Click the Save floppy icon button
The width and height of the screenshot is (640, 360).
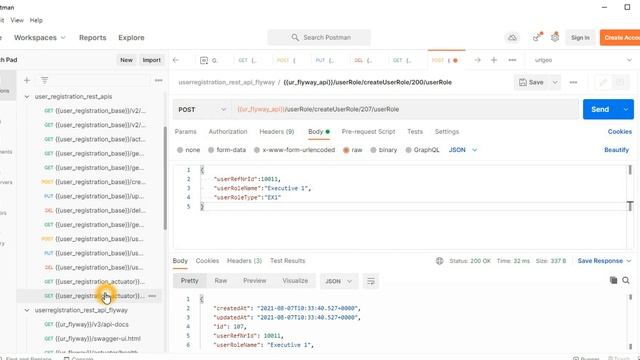click(531, 82)
